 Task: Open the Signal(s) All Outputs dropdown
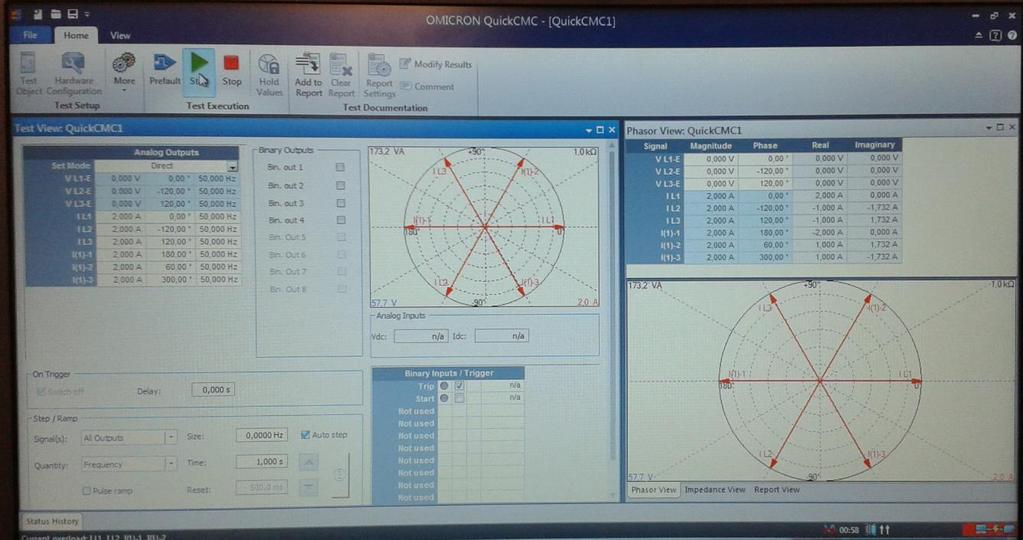point(171,438)
